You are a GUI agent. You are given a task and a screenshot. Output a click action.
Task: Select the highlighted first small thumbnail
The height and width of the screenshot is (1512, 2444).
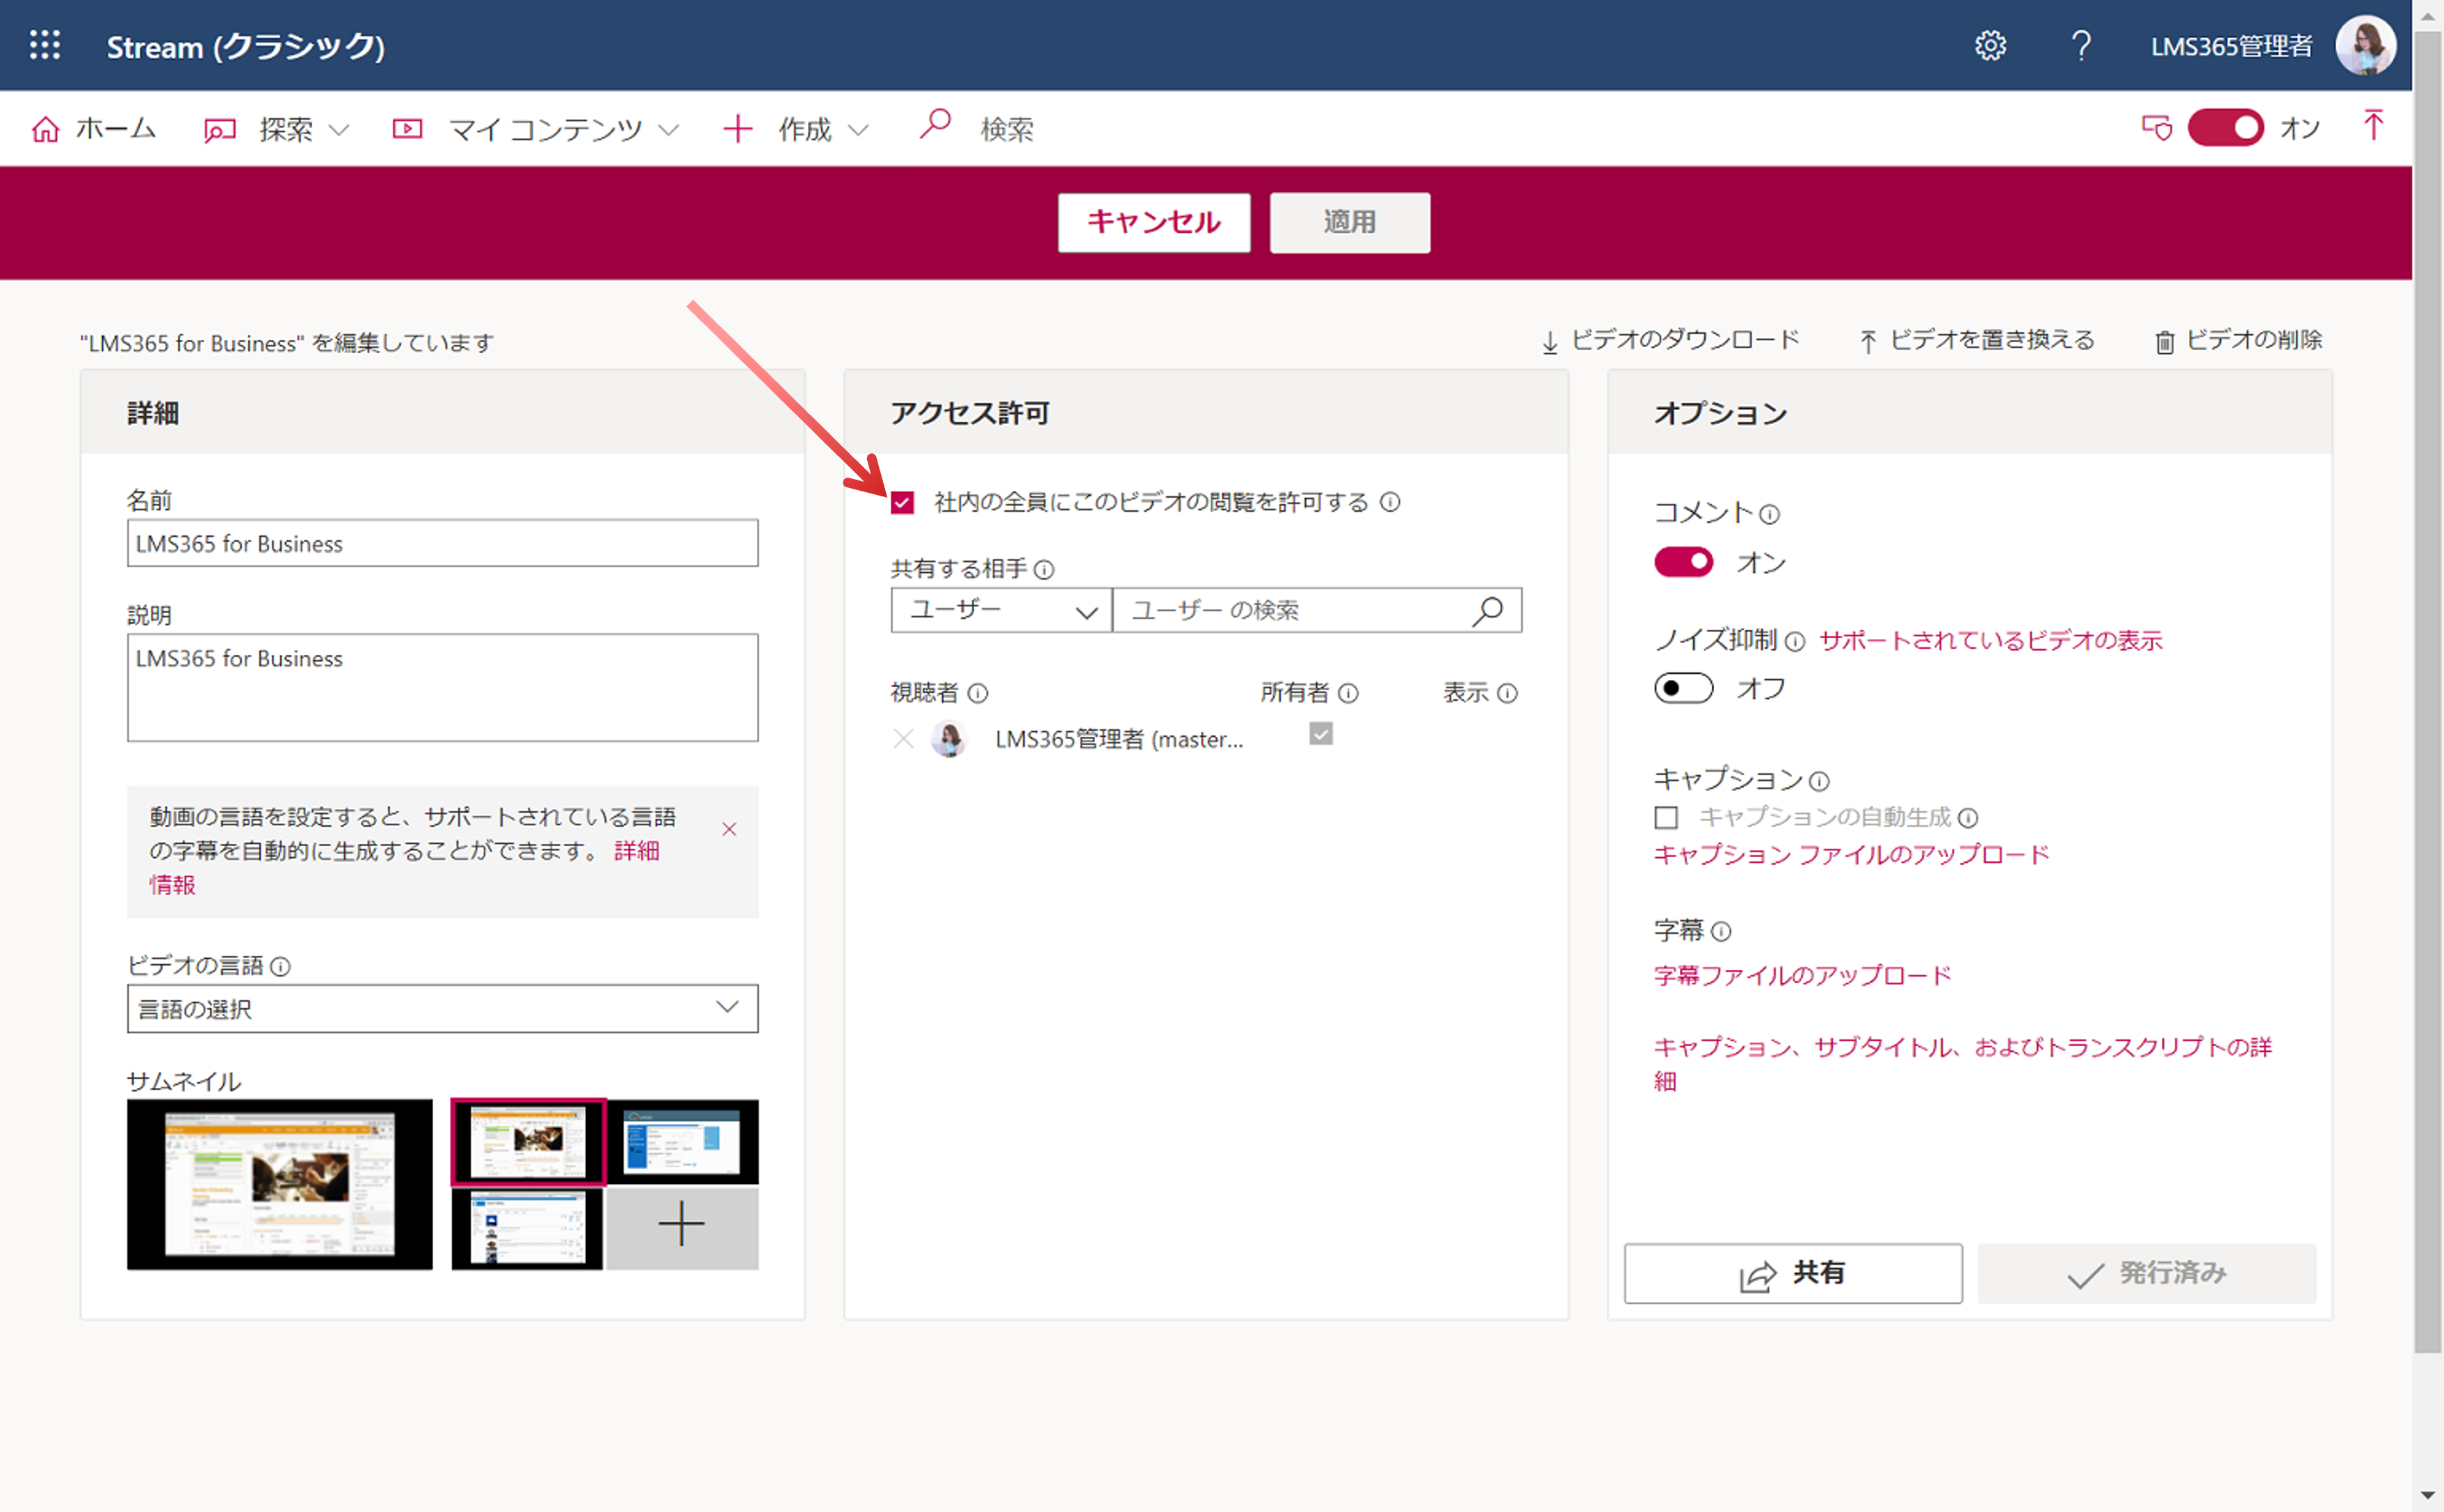coord(527,1142)
